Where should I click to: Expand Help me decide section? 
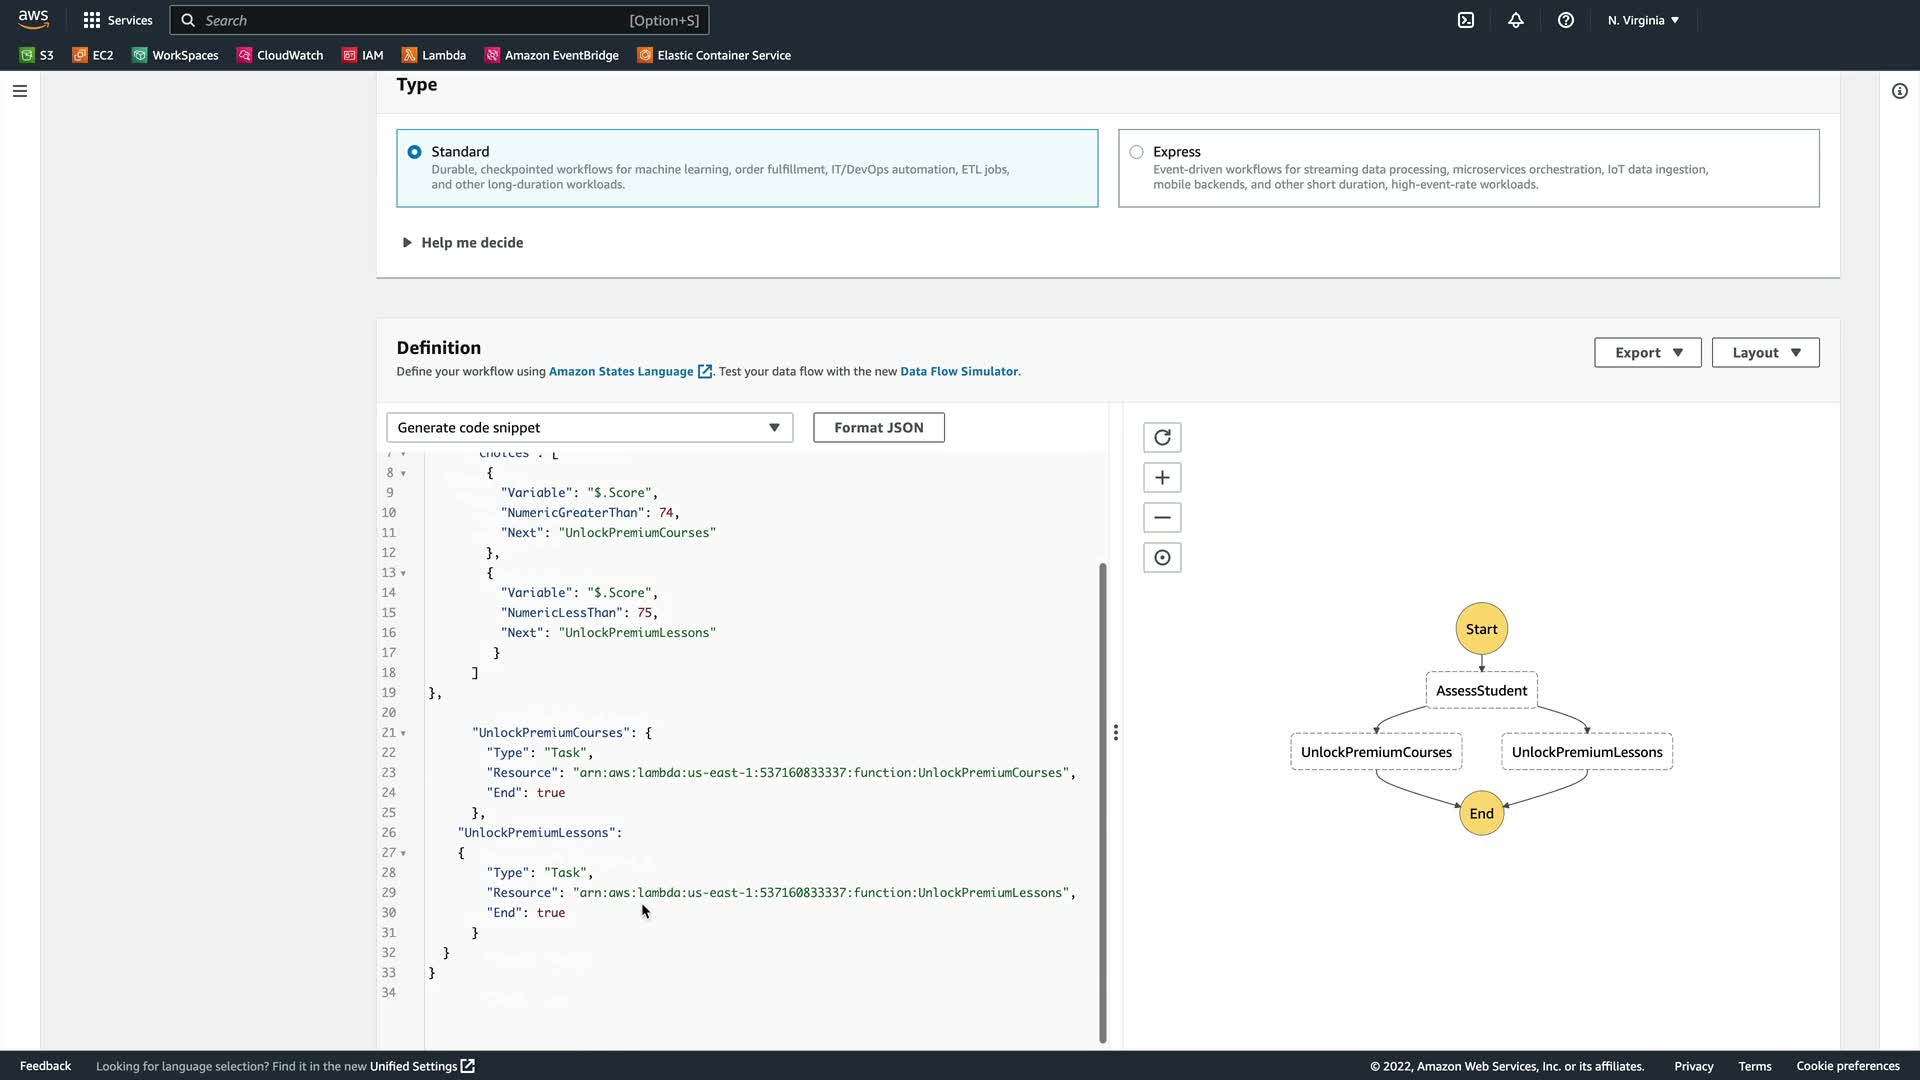[462, 243]
